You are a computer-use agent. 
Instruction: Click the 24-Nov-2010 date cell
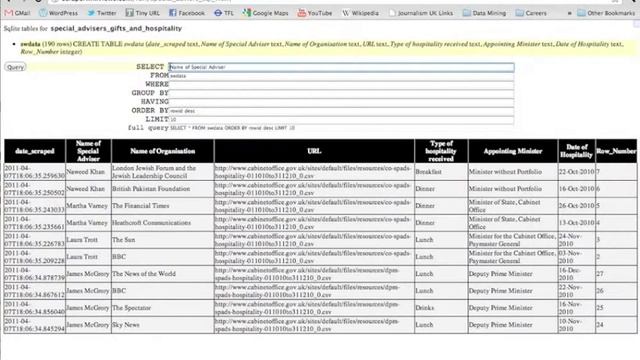[x=576, y=240]
